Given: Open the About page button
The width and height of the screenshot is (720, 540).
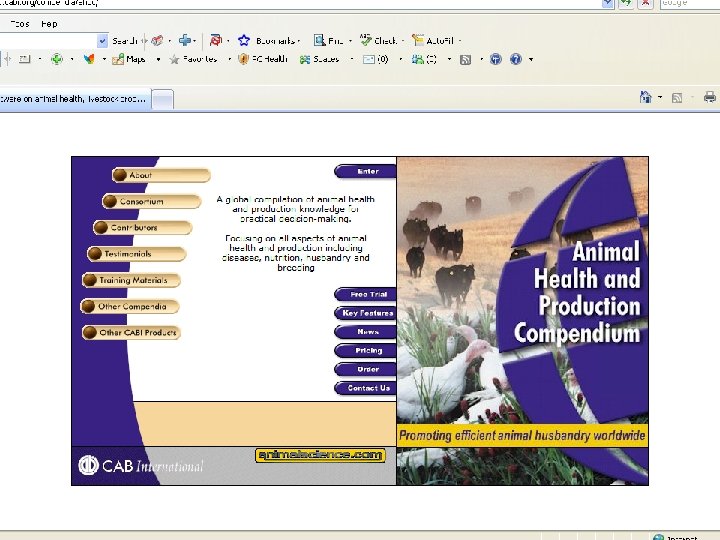Looking at the screenshot, I should tap(161, 175).
